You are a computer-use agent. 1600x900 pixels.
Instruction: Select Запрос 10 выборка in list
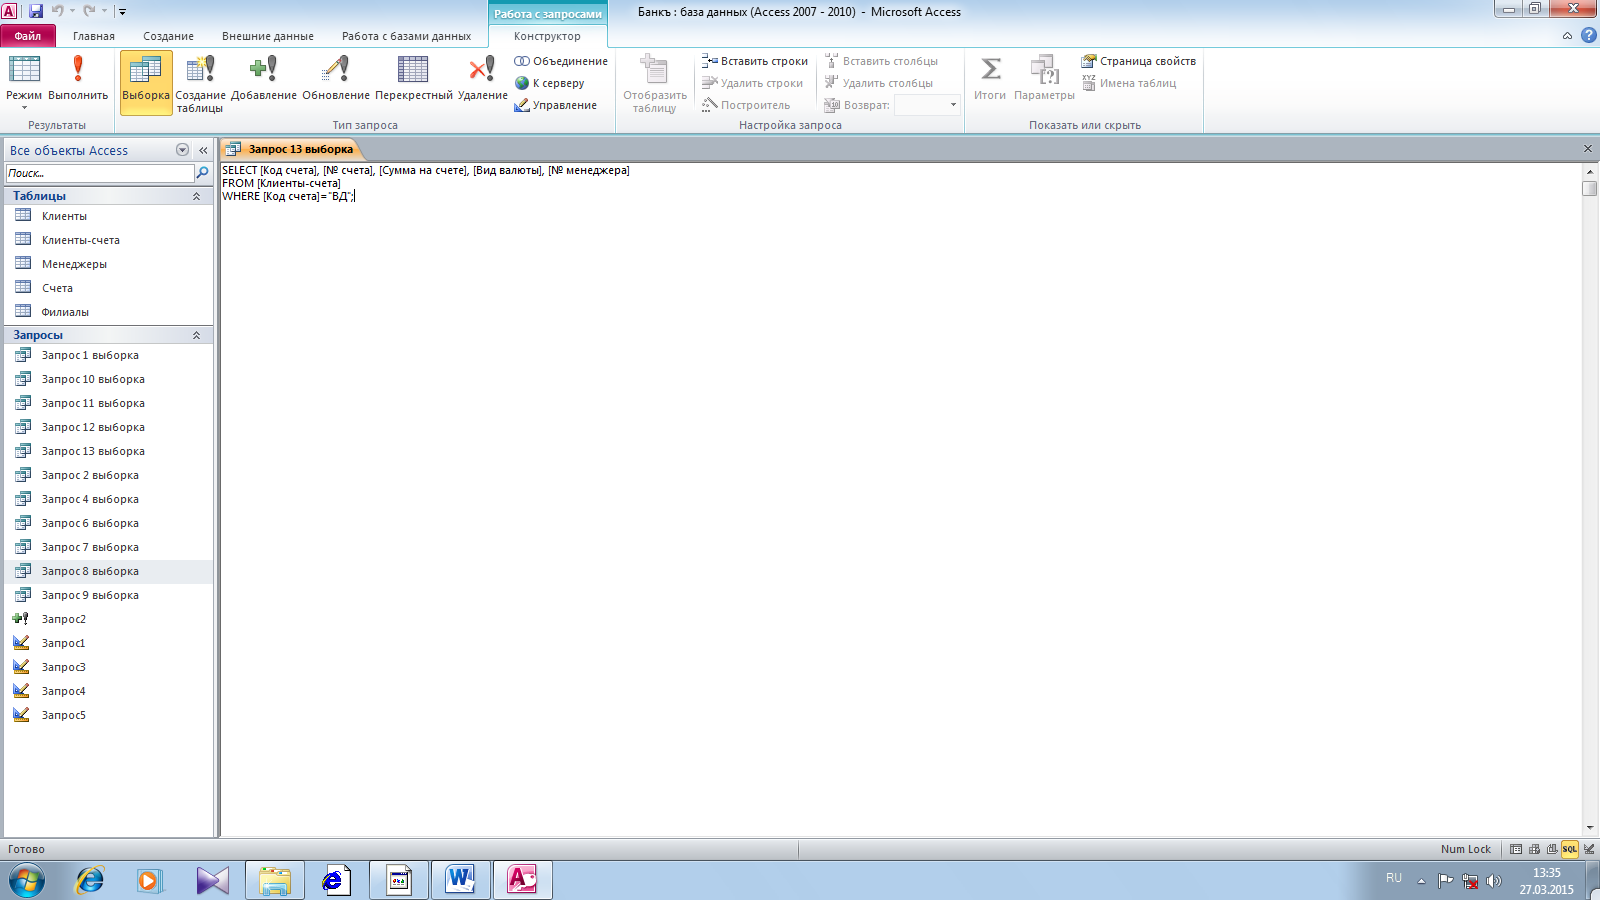108,379
